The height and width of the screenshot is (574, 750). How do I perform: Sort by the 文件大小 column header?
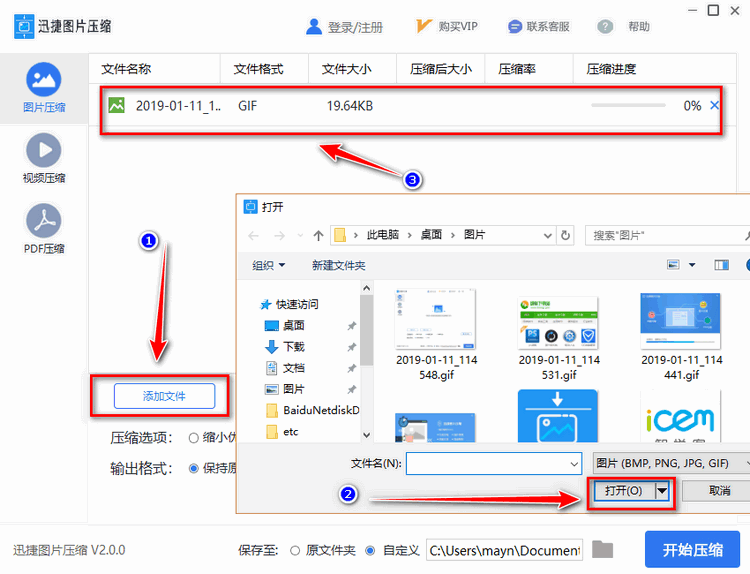tap(353, 69)
